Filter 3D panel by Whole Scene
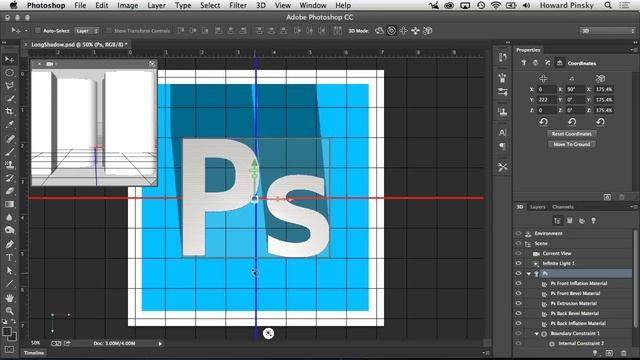 (557, 221)
